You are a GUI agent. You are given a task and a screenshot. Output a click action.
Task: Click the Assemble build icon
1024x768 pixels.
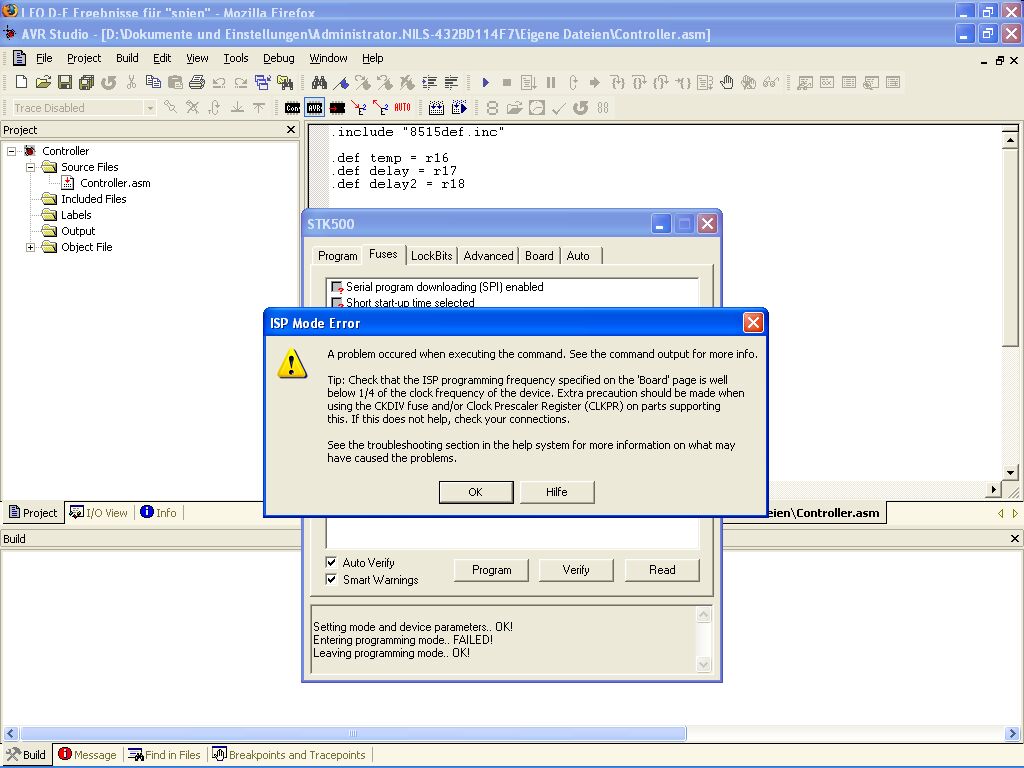[x=436, y=108]
